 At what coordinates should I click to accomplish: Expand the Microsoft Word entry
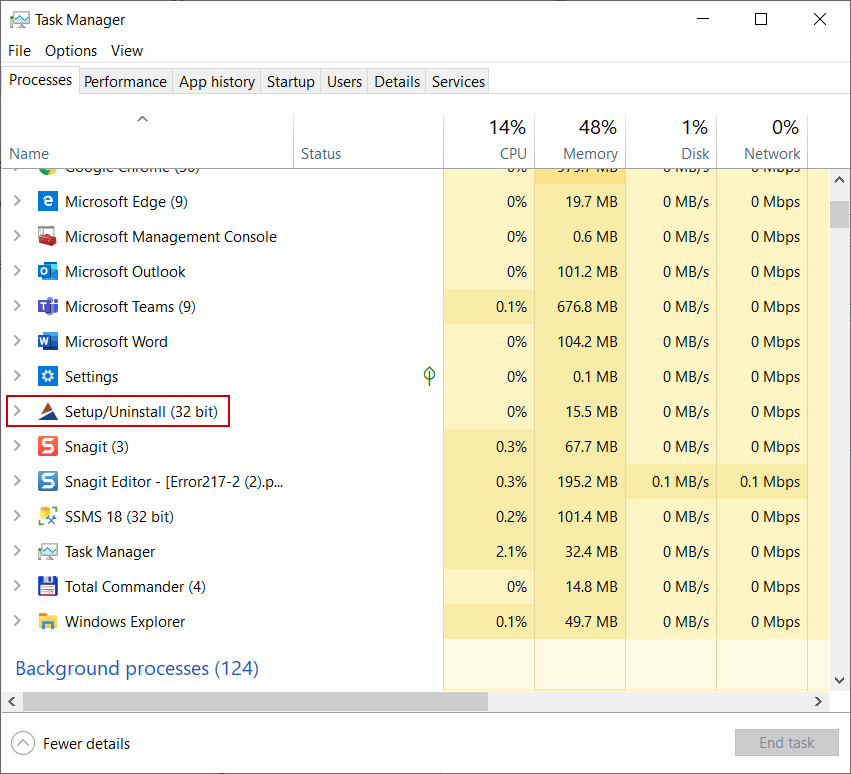pos(17,340)
